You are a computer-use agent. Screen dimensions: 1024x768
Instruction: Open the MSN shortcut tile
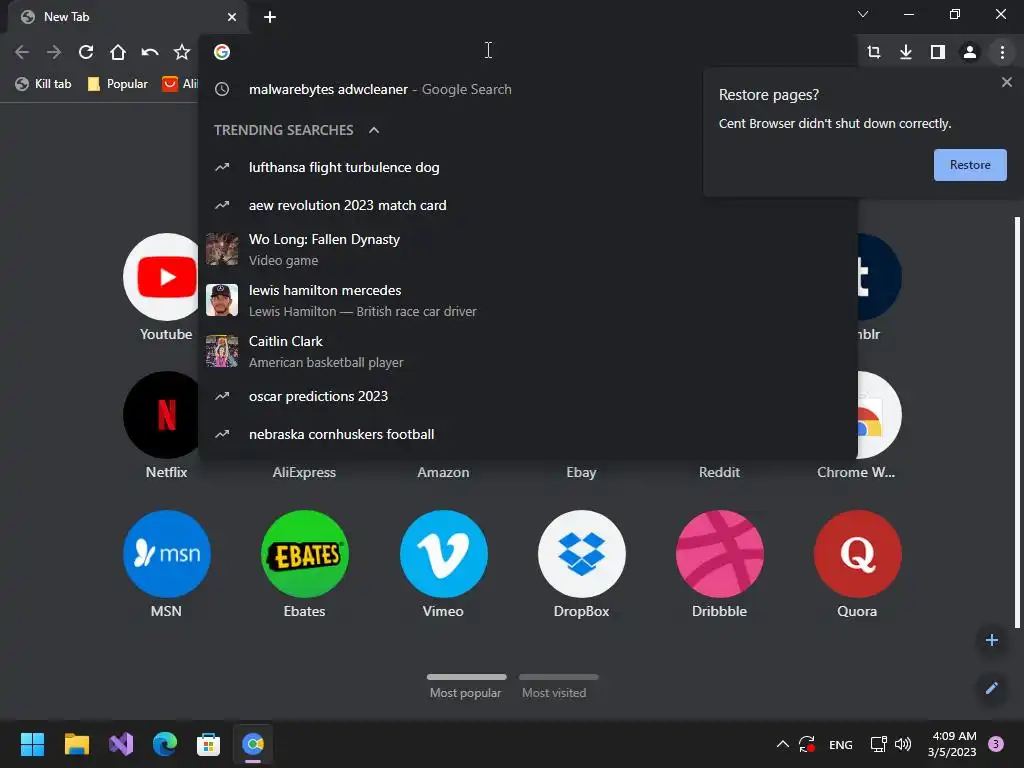tap(166, 564)
